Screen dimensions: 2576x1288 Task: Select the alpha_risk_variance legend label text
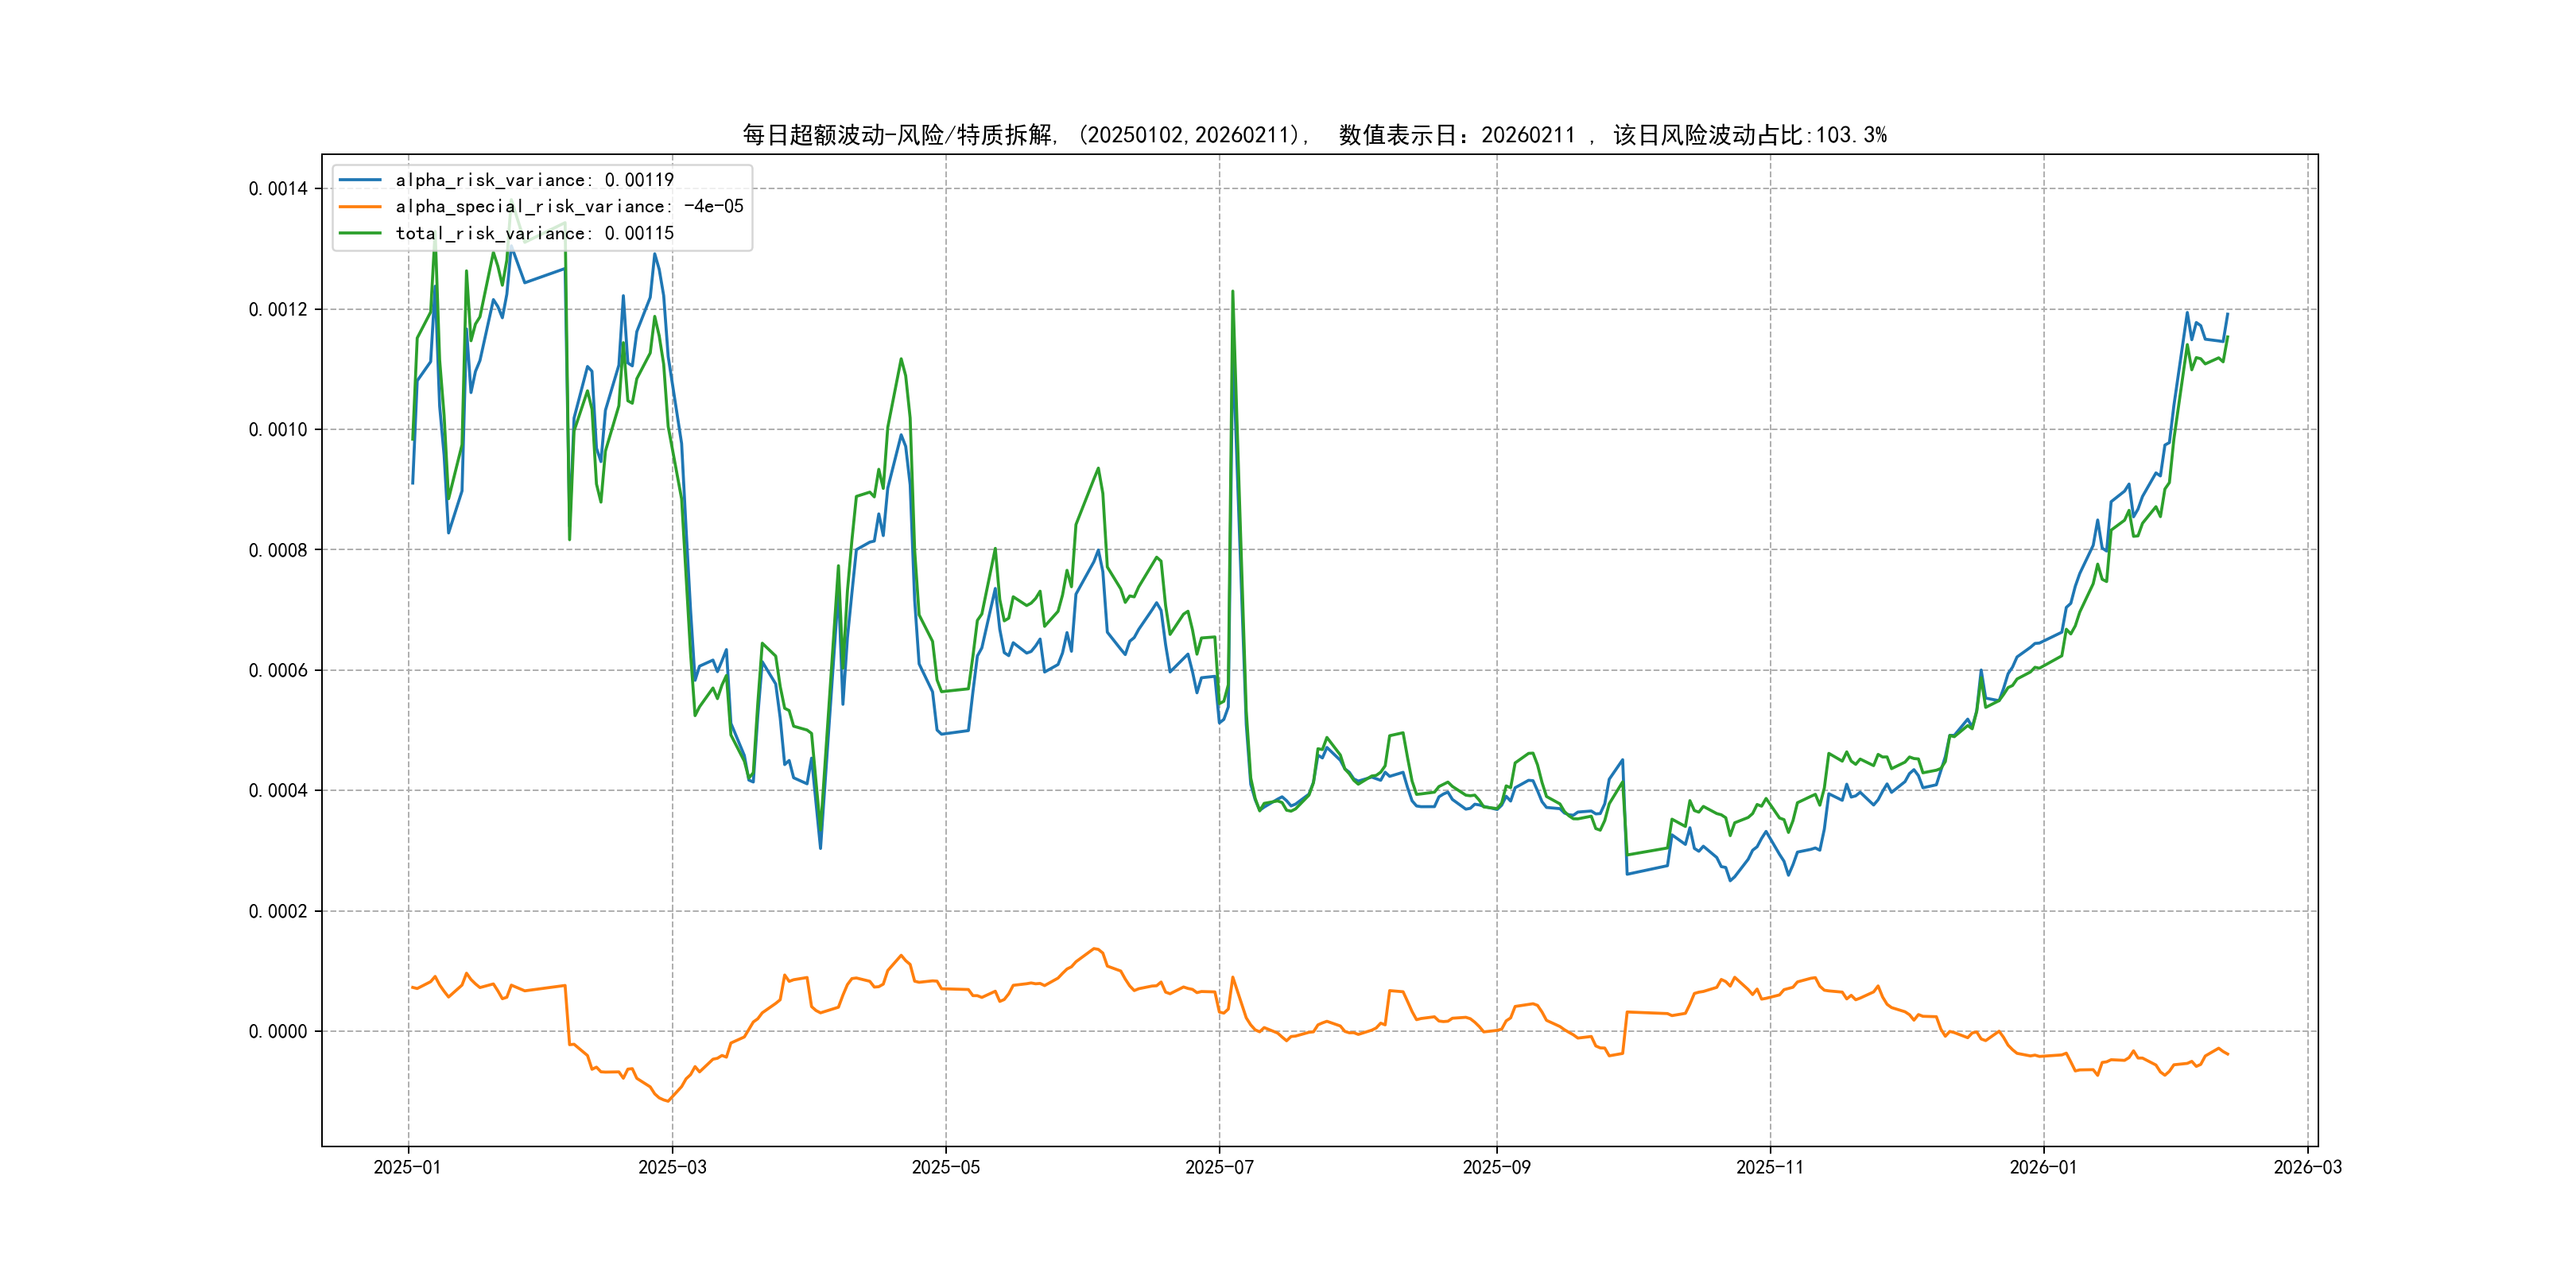pos(534,180)
